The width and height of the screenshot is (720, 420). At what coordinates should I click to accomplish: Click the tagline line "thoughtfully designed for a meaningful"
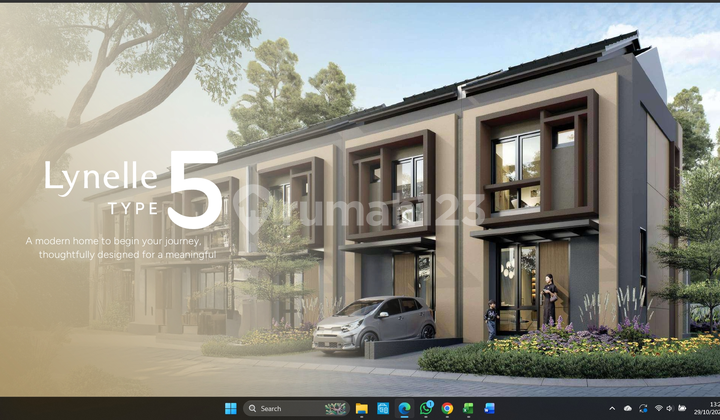[x=127, y=254]
